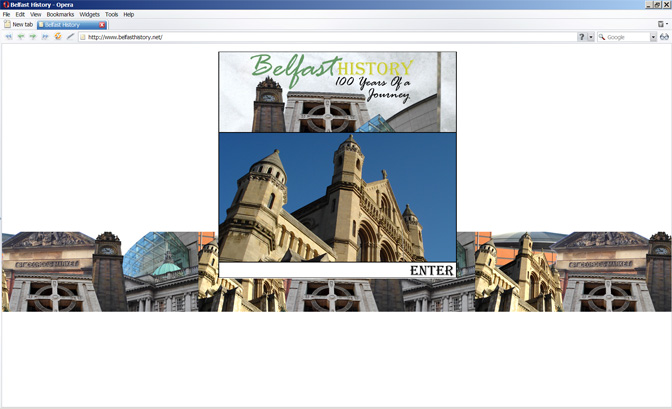Image resolution: width=672 pixels, height=409 pixels.
Task: Click the question mark icon in address bar
Action: point(582,37)
